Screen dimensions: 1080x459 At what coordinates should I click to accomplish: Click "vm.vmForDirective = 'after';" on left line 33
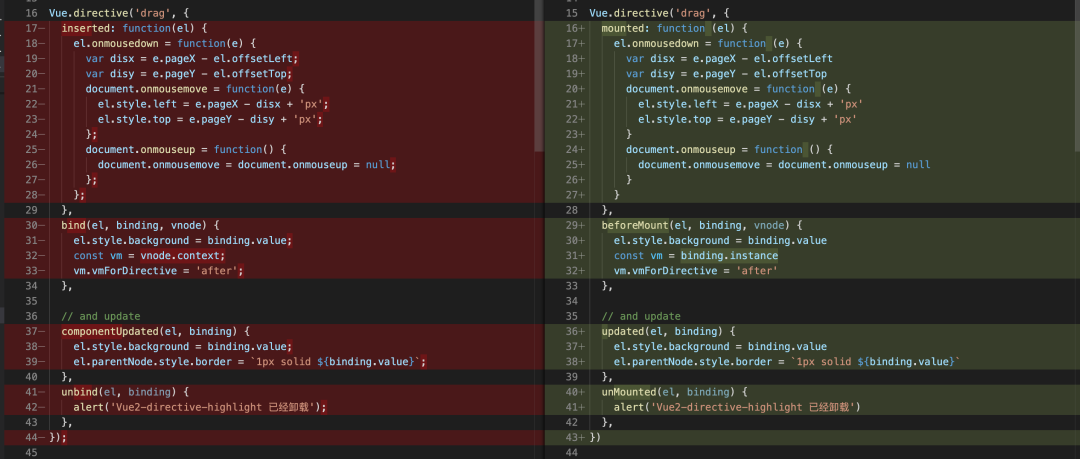[159, 271]
